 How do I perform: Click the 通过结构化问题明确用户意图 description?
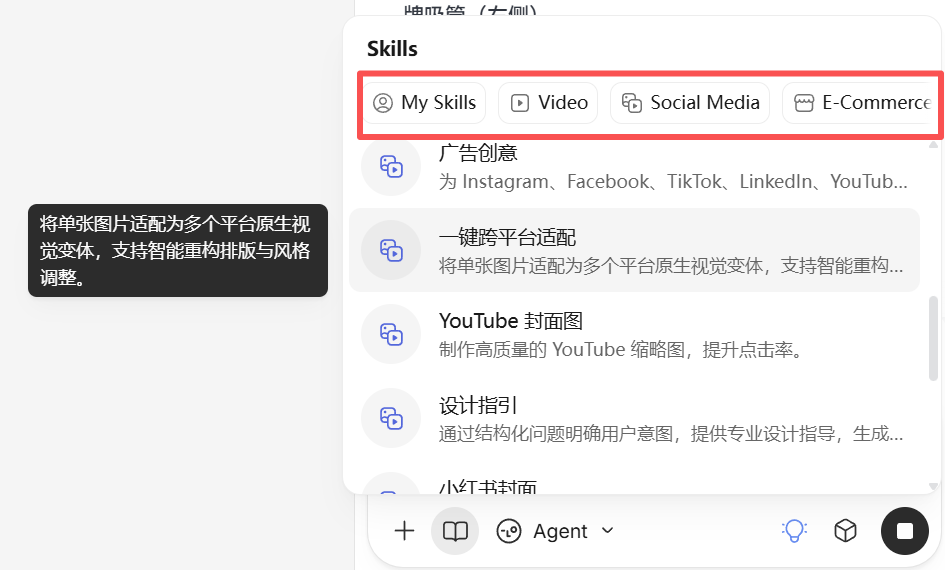tap(671, 434)
